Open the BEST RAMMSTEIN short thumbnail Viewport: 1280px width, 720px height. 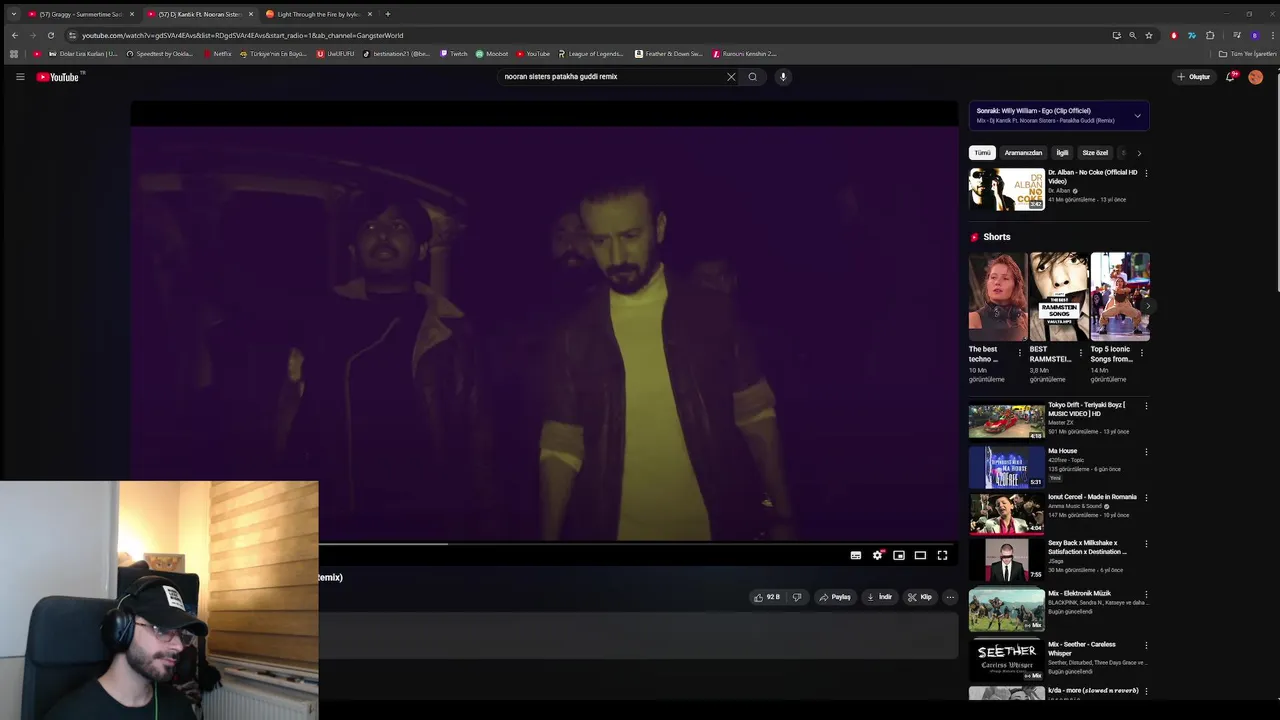(x=1059, y=297)
